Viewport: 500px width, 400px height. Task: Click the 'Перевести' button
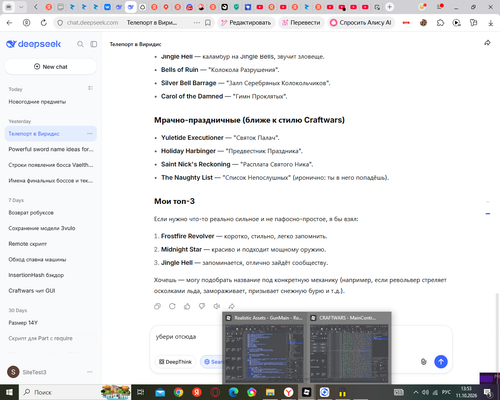pyautogui.click(x=301, y=23)
